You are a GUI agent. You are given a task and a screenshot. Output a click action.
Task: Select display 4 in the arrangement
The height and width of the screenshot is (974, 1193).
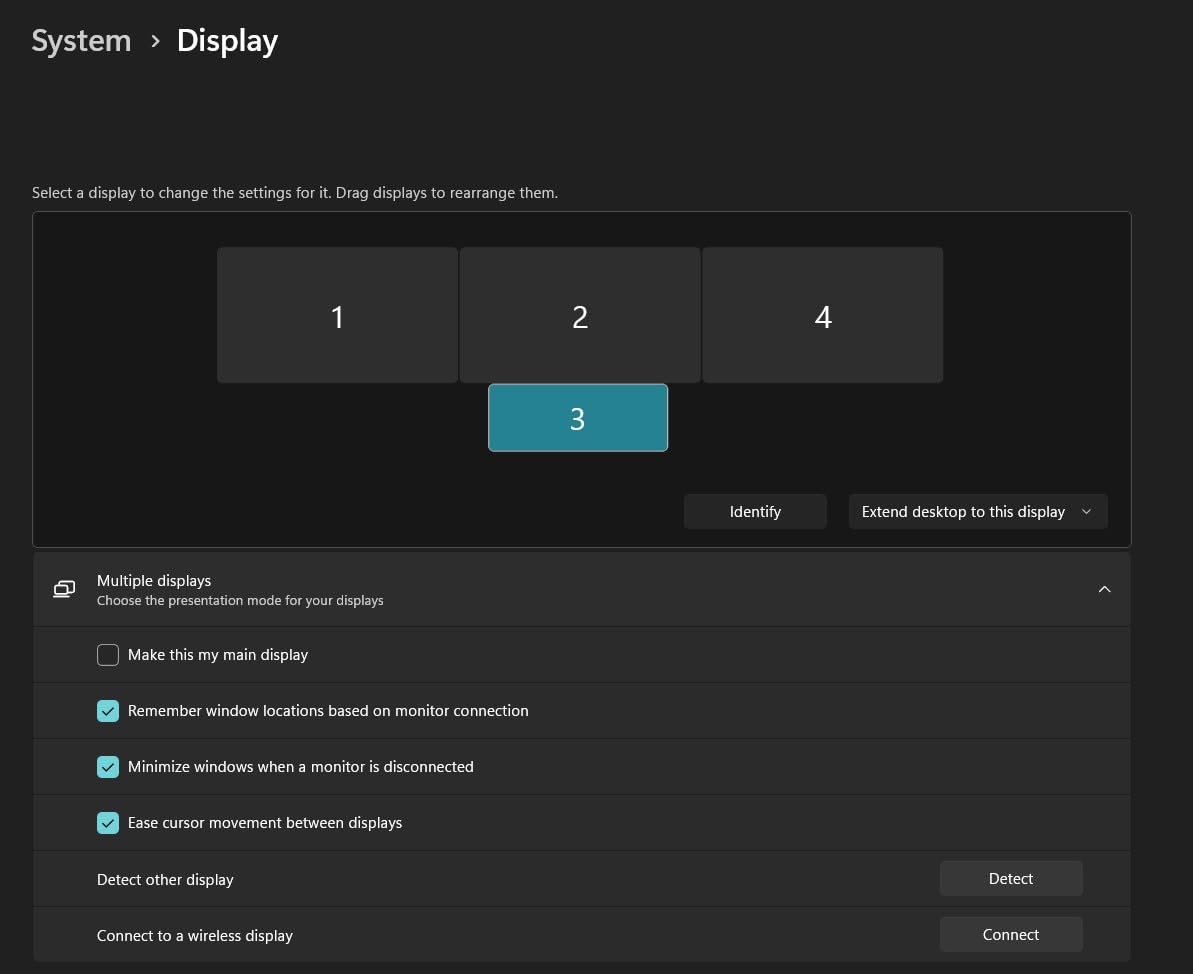(x=823, y=316)
